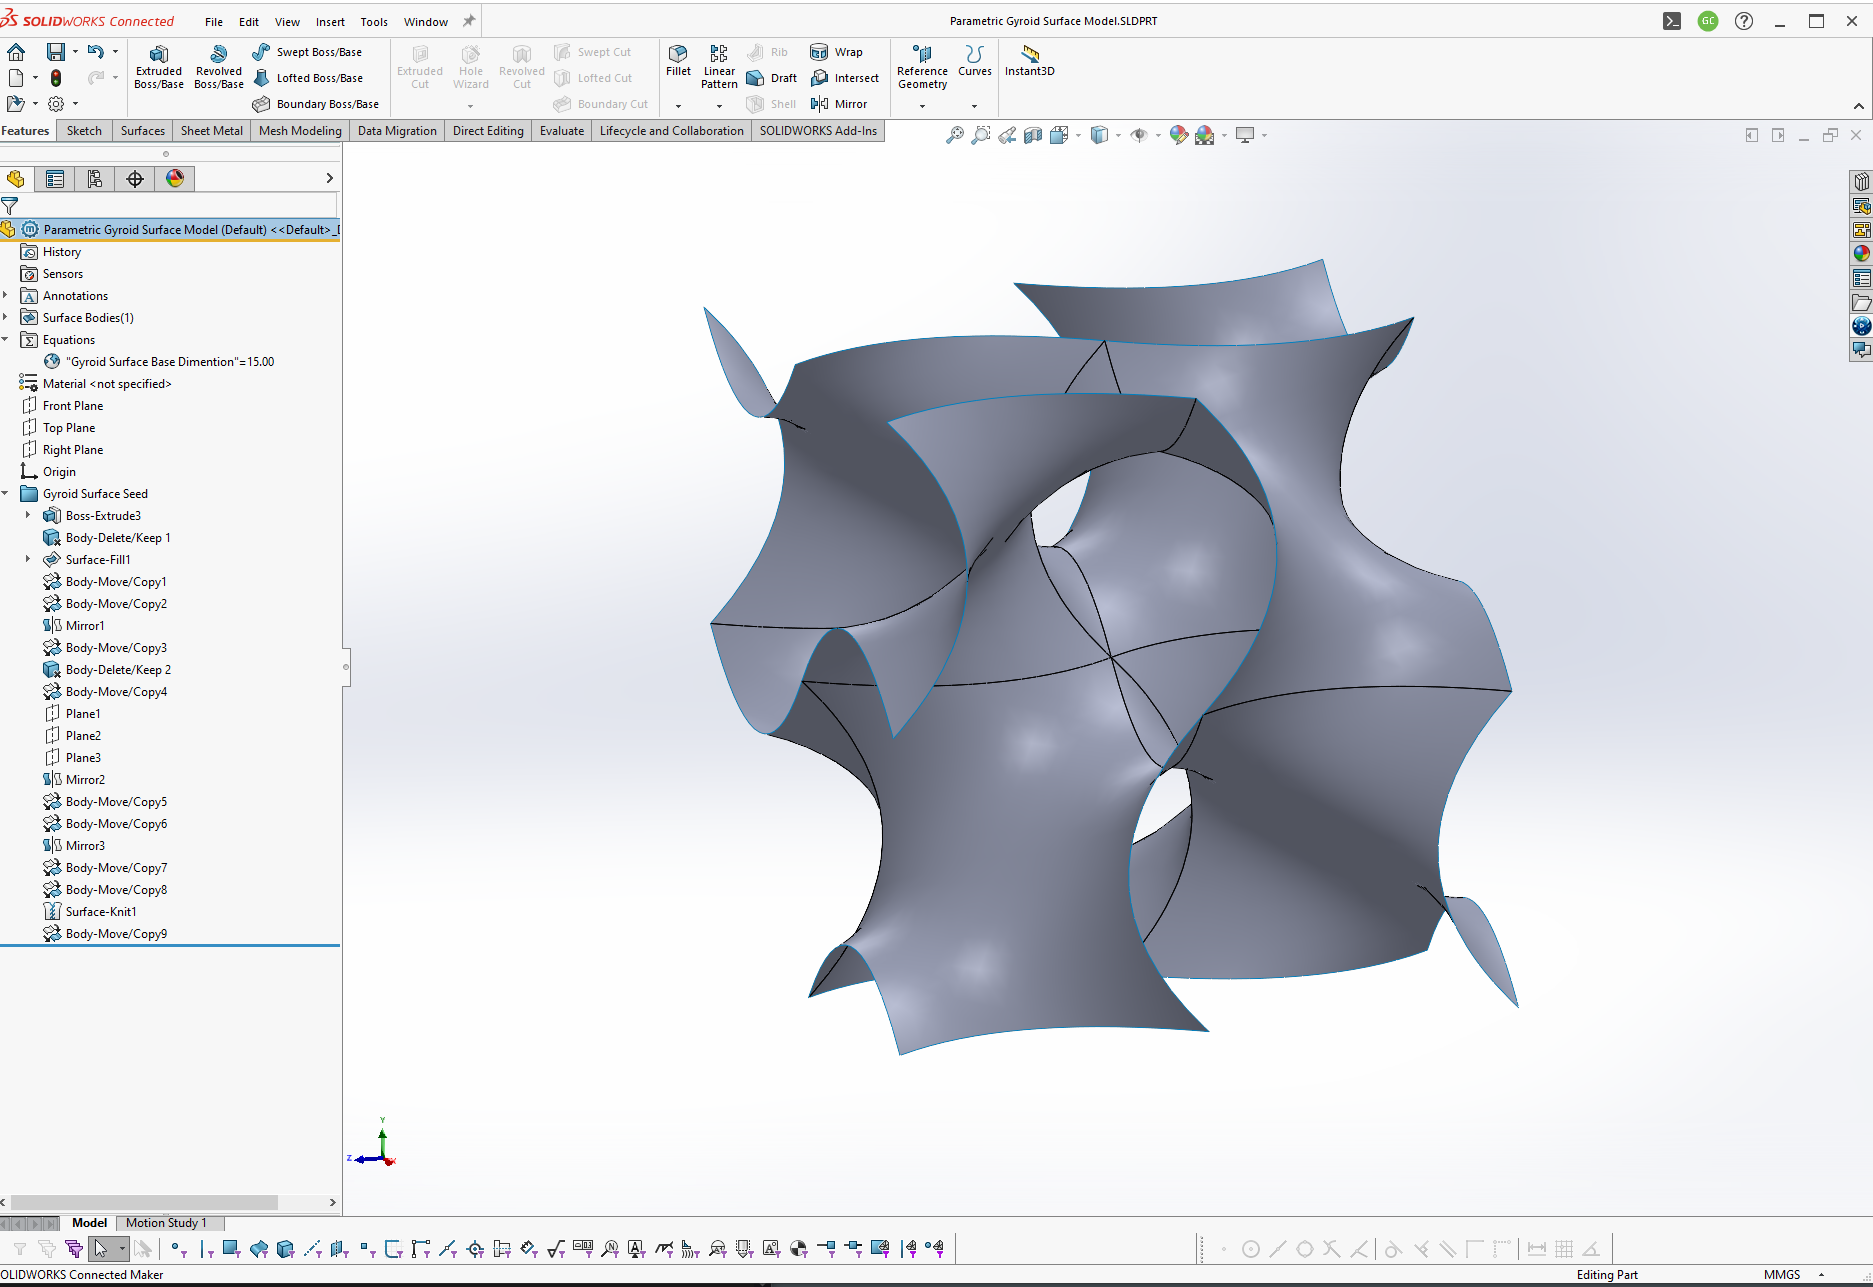
Task: Select Surface-Knit1 in the feature tree
Action: [101, 912]
